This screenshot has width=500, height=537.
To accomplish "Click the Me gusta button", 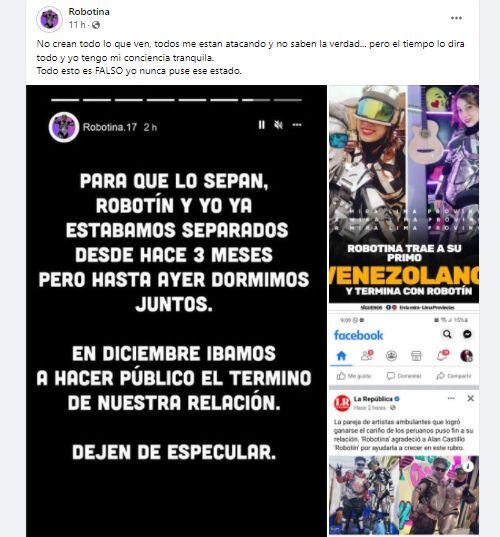I will coord(354,376).
